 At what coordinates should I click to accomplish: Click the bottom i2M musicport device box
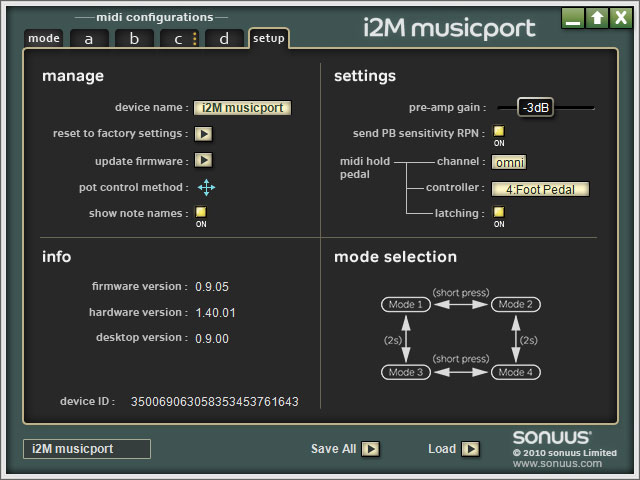click(x=87, y=449)
